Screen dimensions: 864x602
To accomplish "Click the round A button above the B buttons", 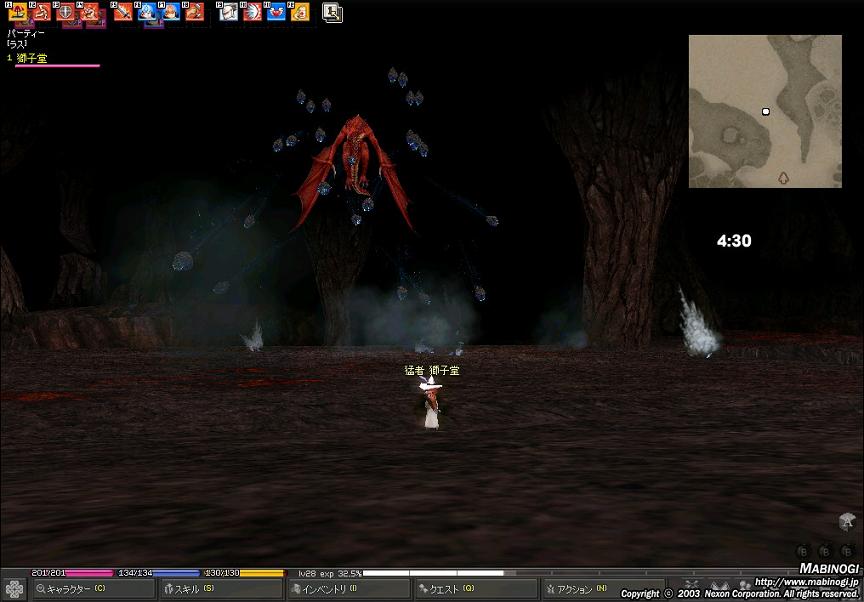I will click(847, 521).
